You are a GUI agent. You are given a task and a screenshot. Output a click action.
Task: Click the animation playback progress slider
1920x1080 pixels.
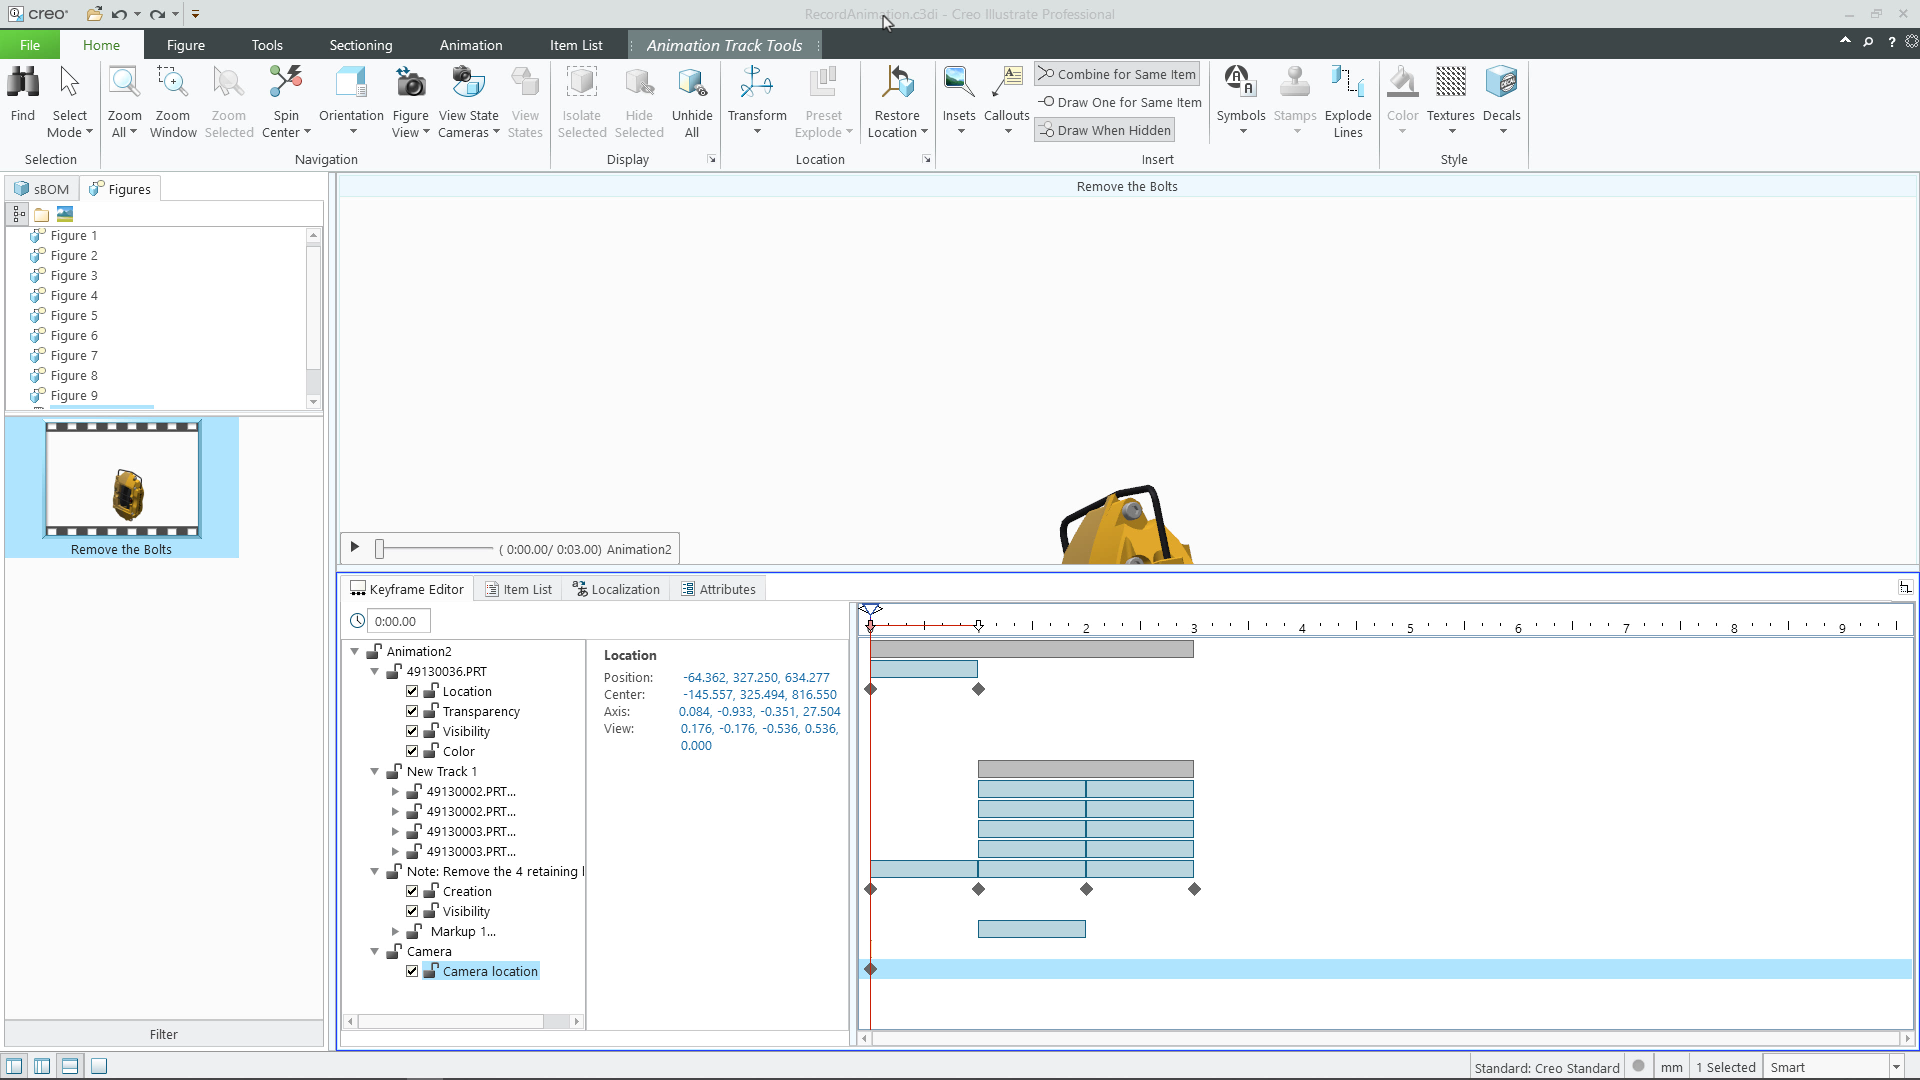point(435,549)
